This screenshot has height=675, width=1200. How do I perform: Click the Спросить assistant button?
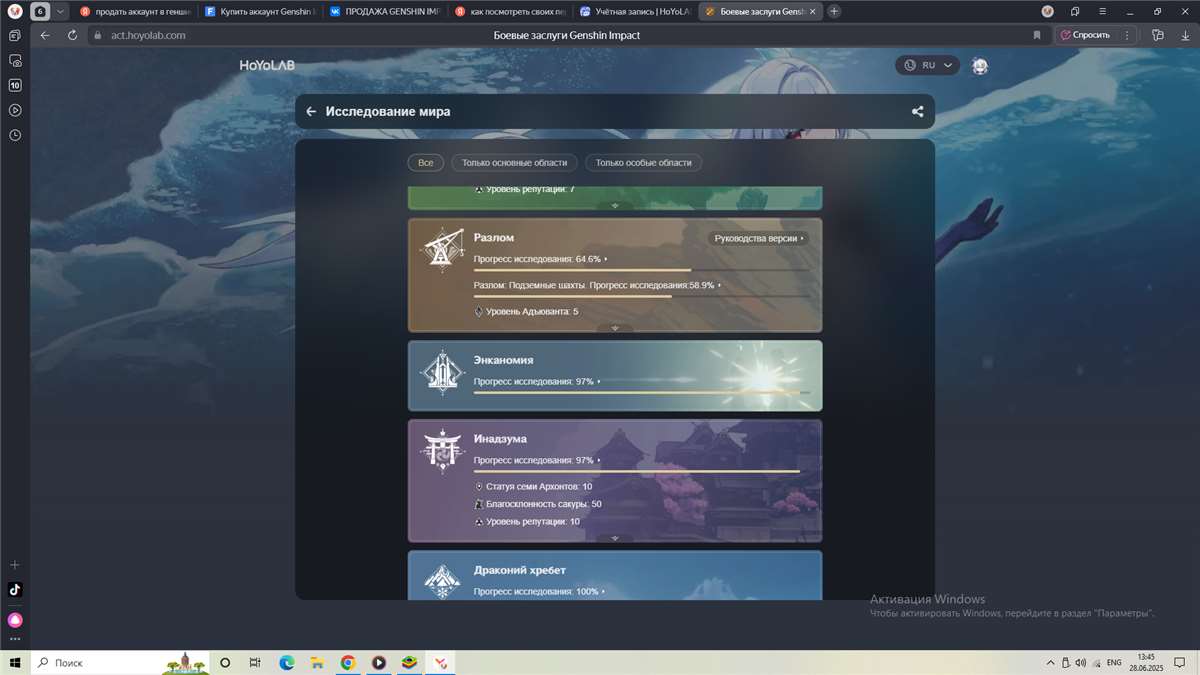pos(1085,35)
